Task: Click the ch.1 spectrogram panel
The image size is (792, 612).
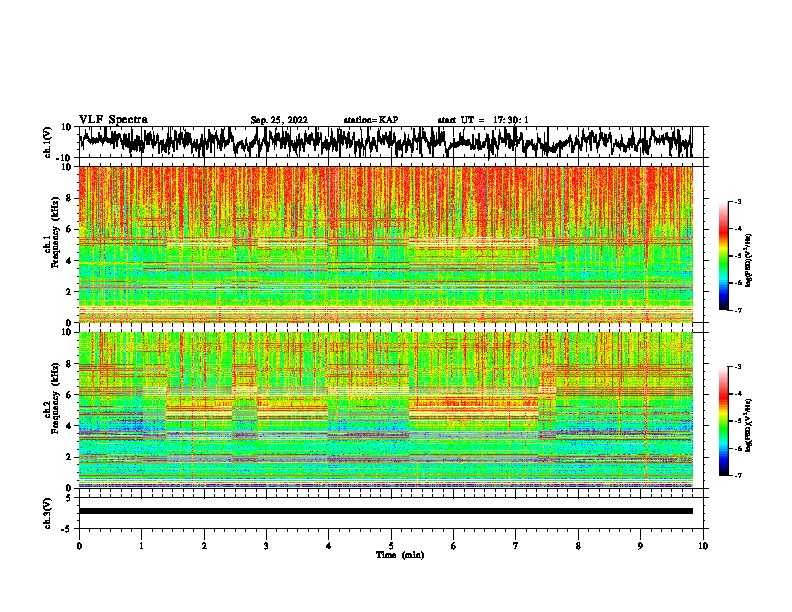Action: (x=385, y=244)
